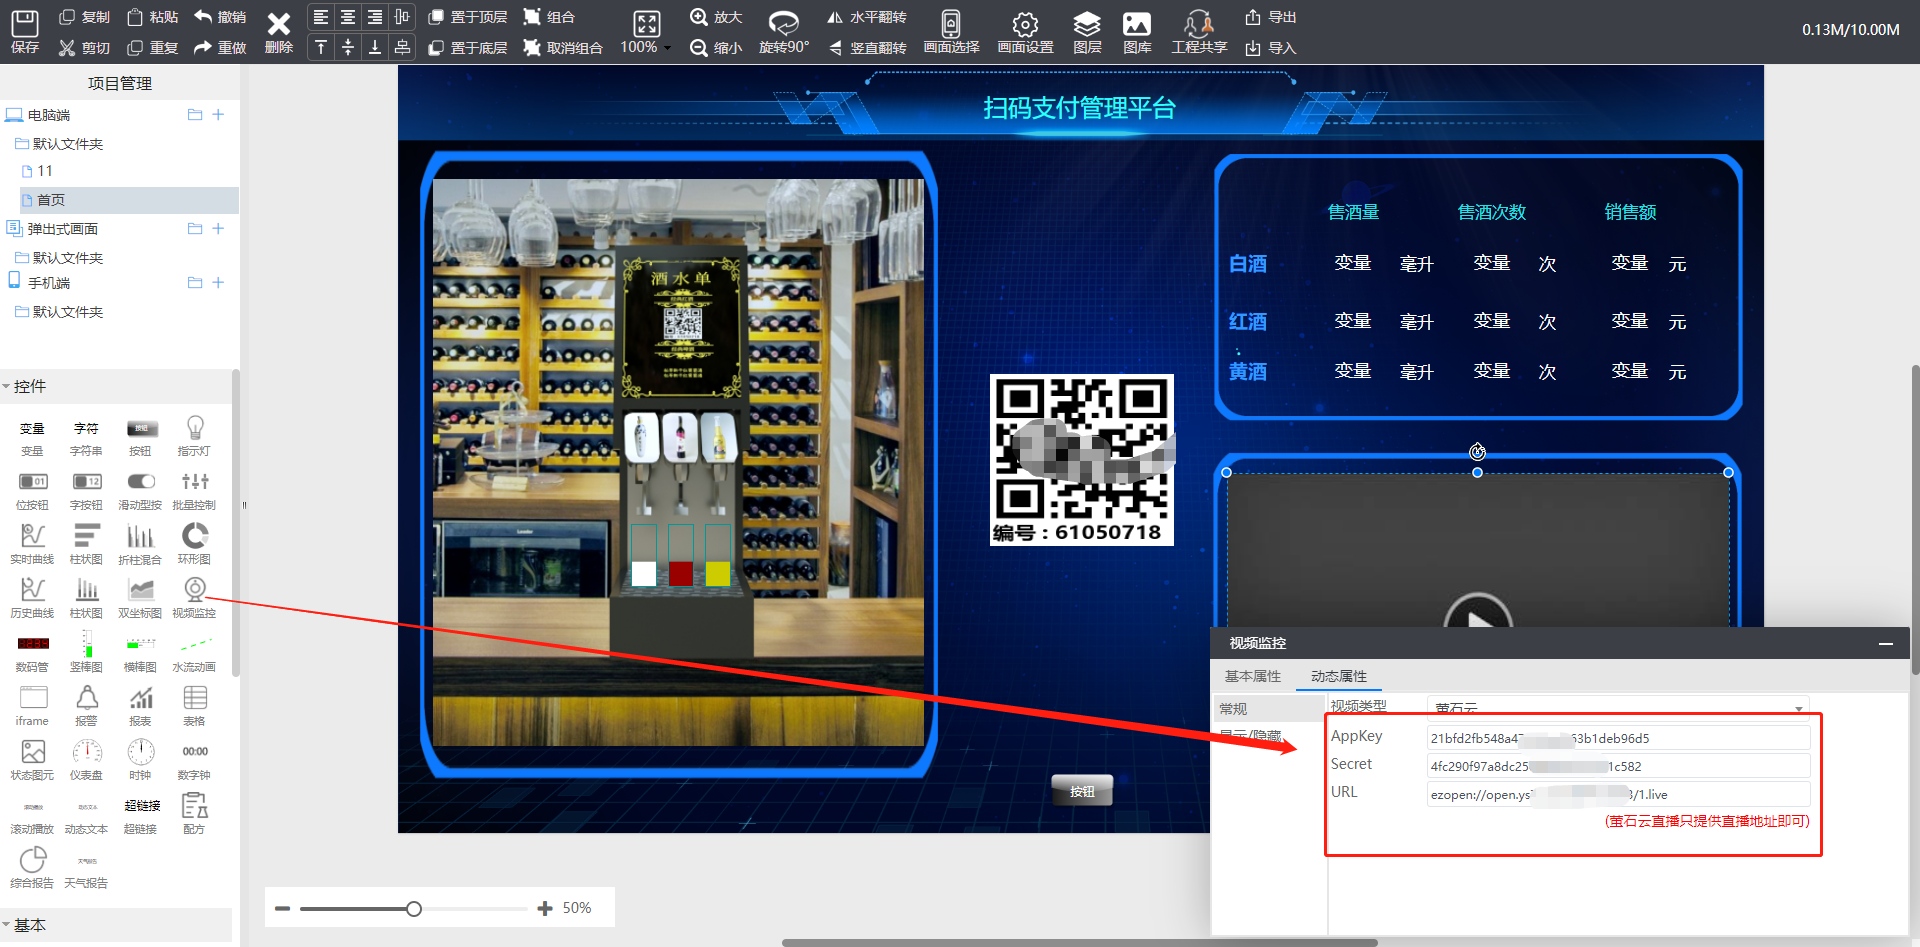This screenshot has height=947, width=1920.
Task: Click the 竖直翻转 vertical flip tool
Action: pyautogui.click(x=866, y=47)
